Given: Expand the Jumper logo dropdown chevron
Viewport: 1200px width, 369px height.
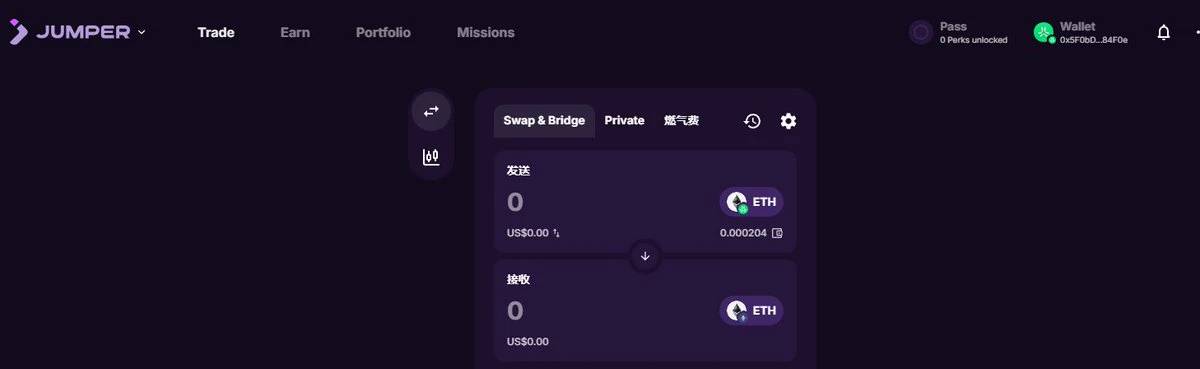Looking at the screenshot, I should [x=141, y=32].
